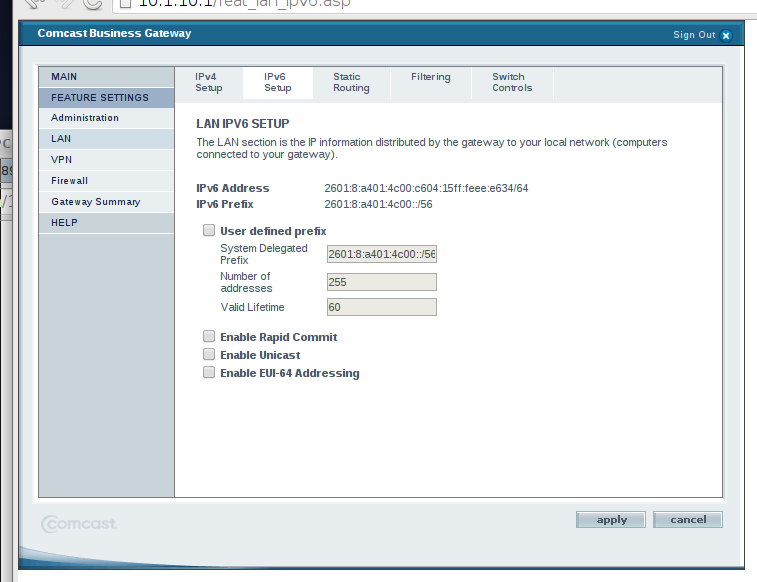
Task: Click the IPv6 Prefix label
Action: (225, 204)
